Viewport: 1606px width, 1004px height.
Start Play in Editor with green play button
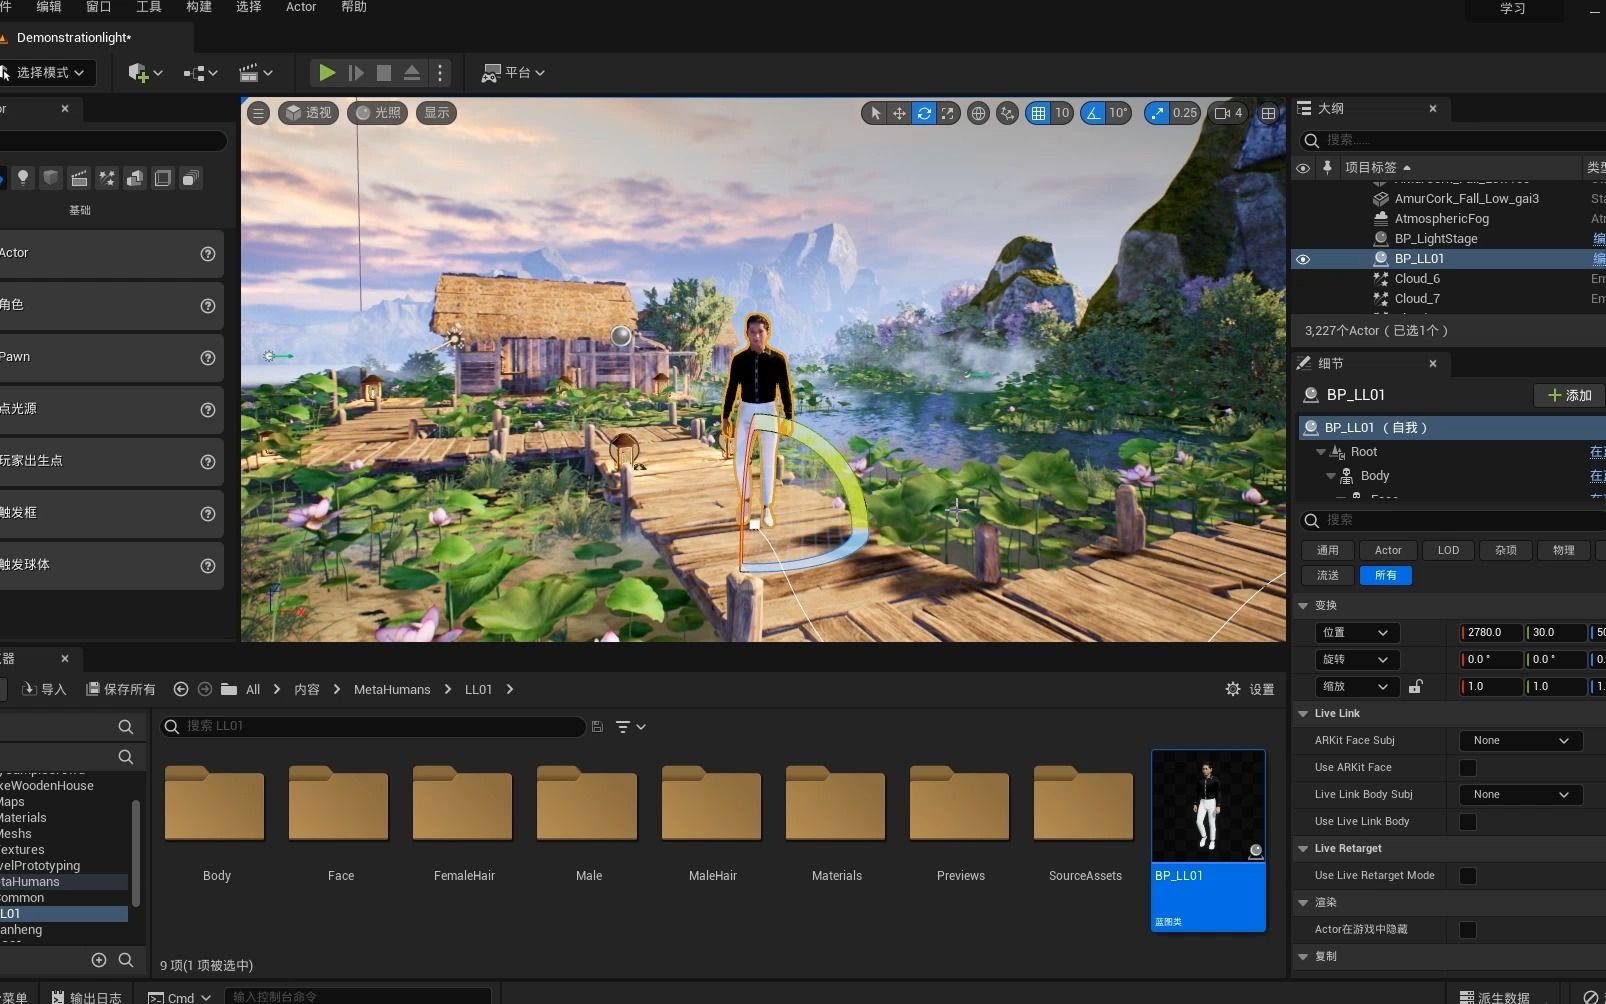pyautogui.click(x=326, y=73)
